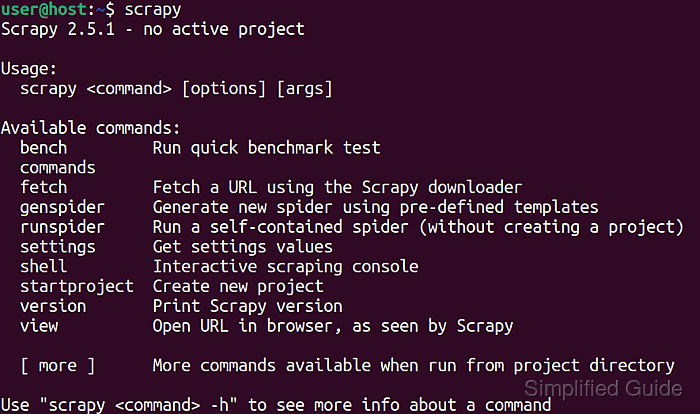Click the 'runspider' command name

(x=62, y=227)
